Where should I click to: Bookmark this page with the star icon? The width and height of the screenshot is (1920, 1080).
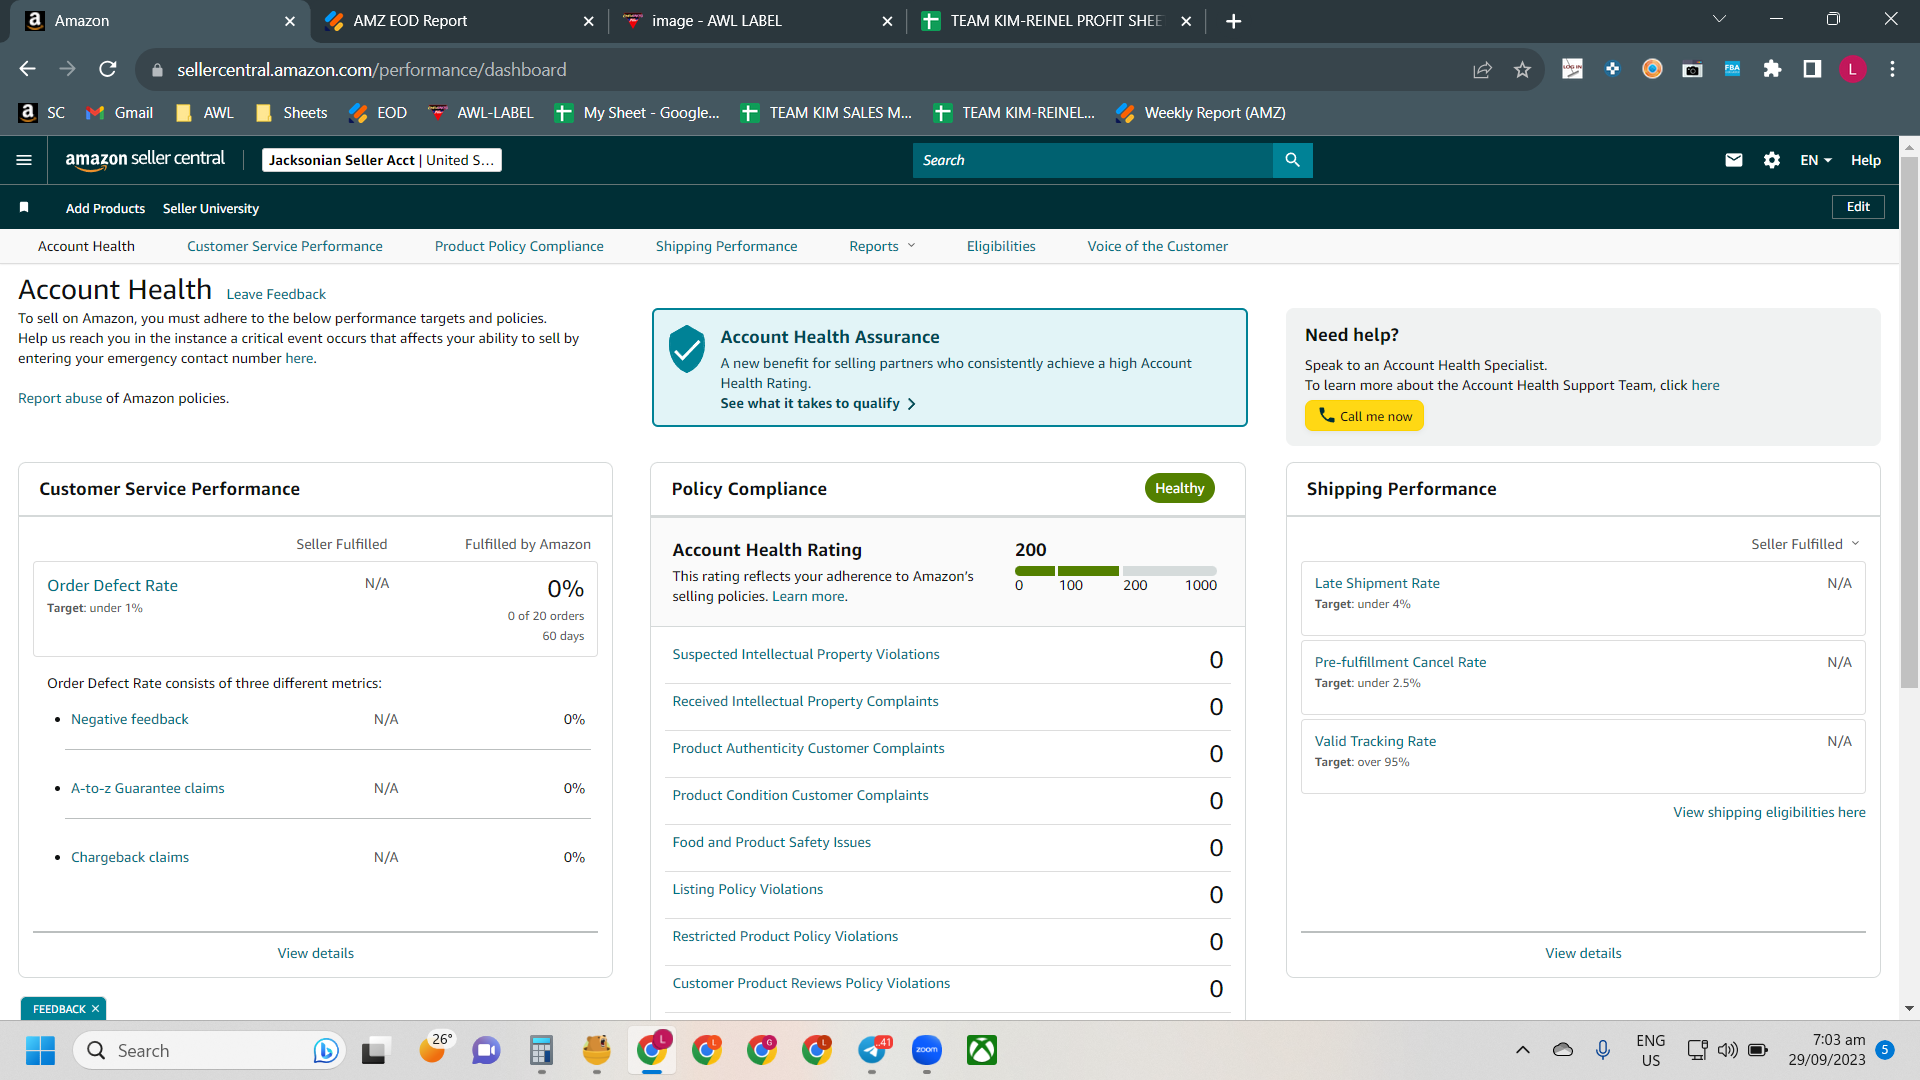(x=1522, y=69)
